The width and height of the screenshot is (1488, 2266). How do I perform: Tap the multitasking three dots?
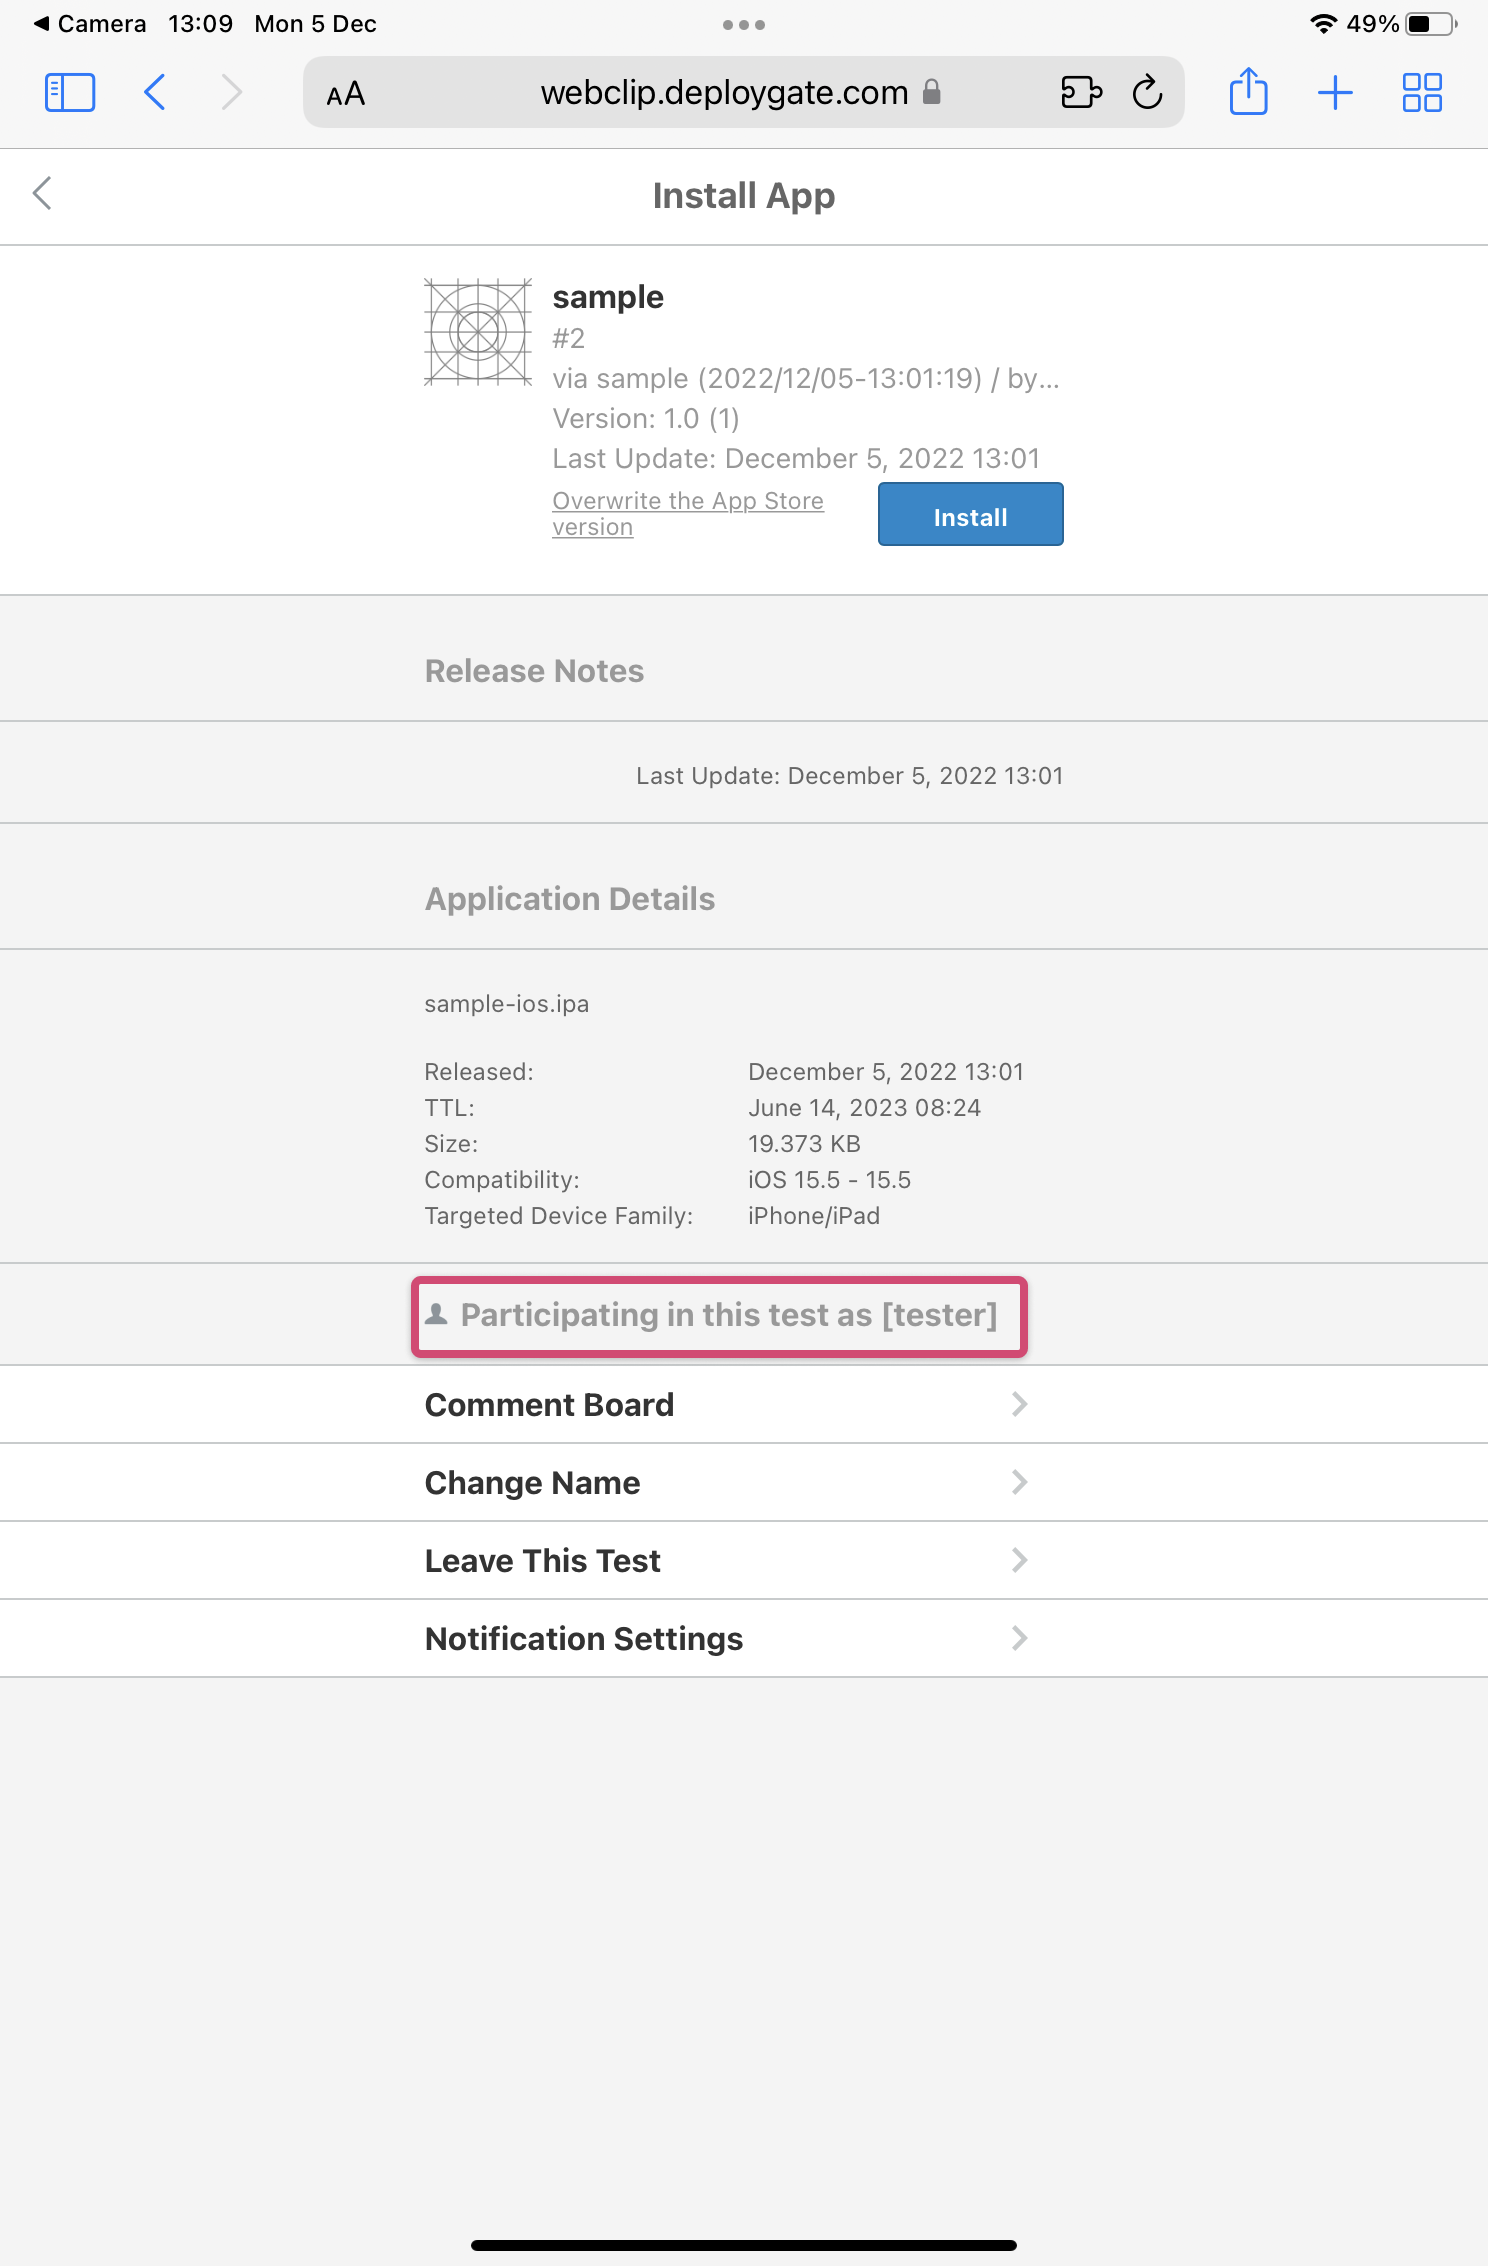click(x=744, y=25)
